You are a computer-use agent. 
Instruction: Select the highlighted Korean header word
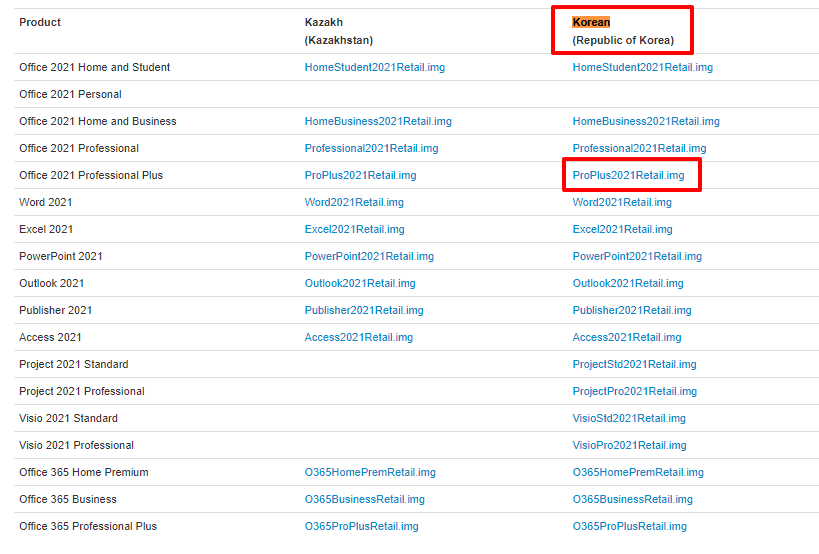[591, 22]
